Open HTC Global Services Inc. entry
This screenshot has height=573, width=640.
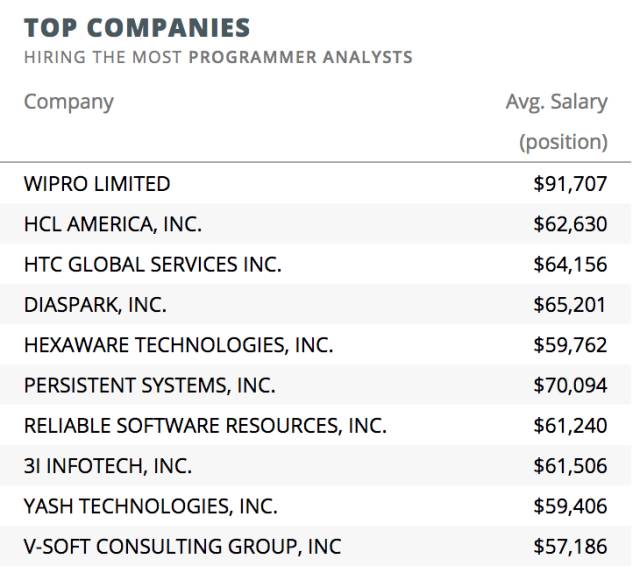[x=153, y=265]
